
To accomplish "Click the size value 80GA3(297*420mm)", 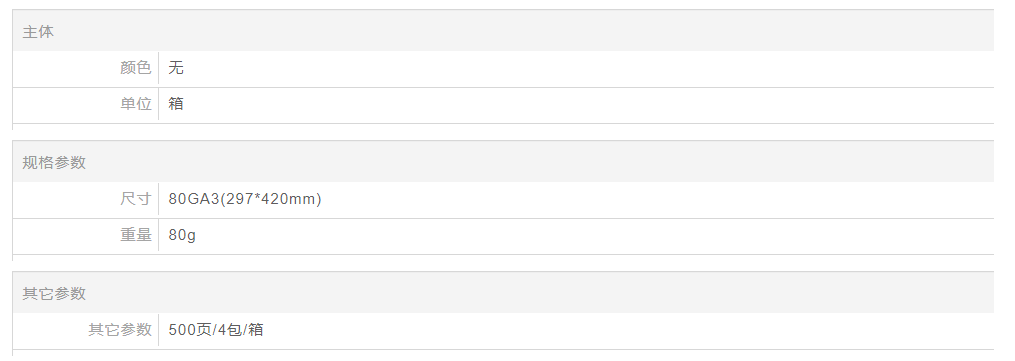I will 245,199.
